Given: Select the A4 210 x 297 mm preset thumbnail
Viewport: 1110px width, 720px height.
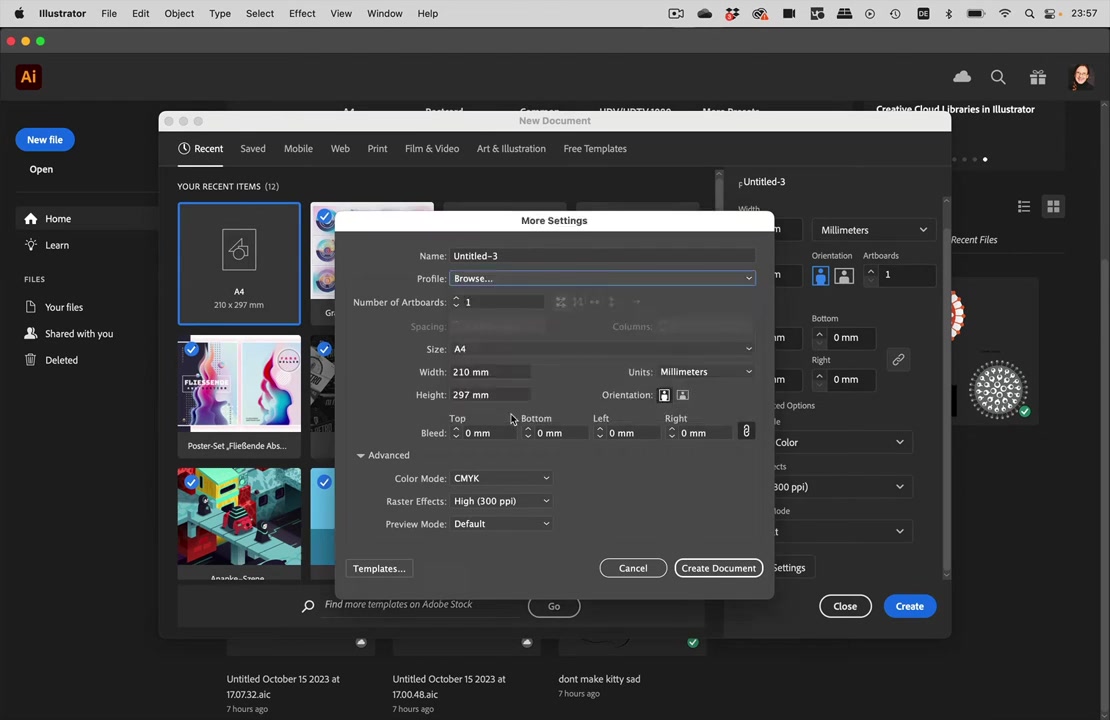Looking at the screenshot, I should pyautogui.click(x=239, y=263).
